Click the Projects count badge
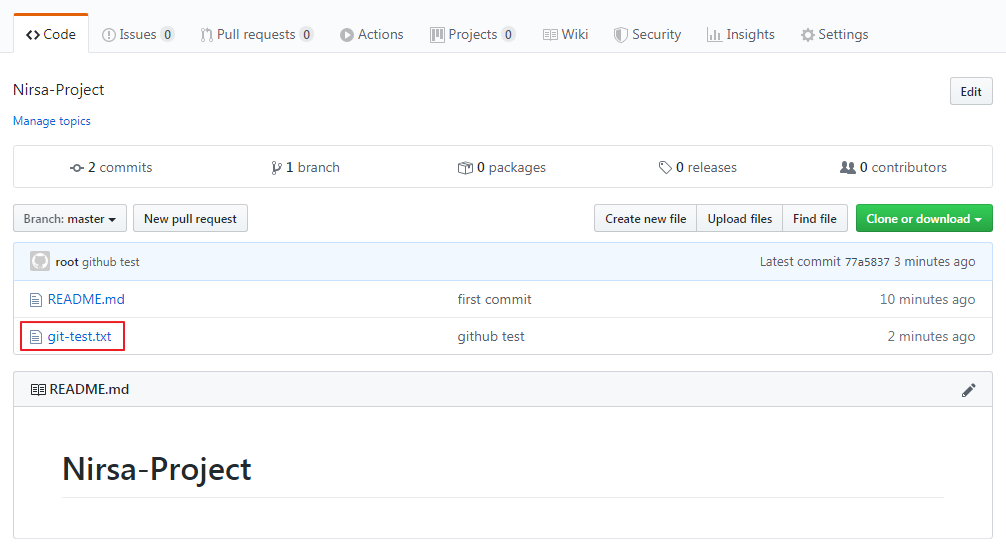Viewport: 1006px width, 549px height. 508,35
